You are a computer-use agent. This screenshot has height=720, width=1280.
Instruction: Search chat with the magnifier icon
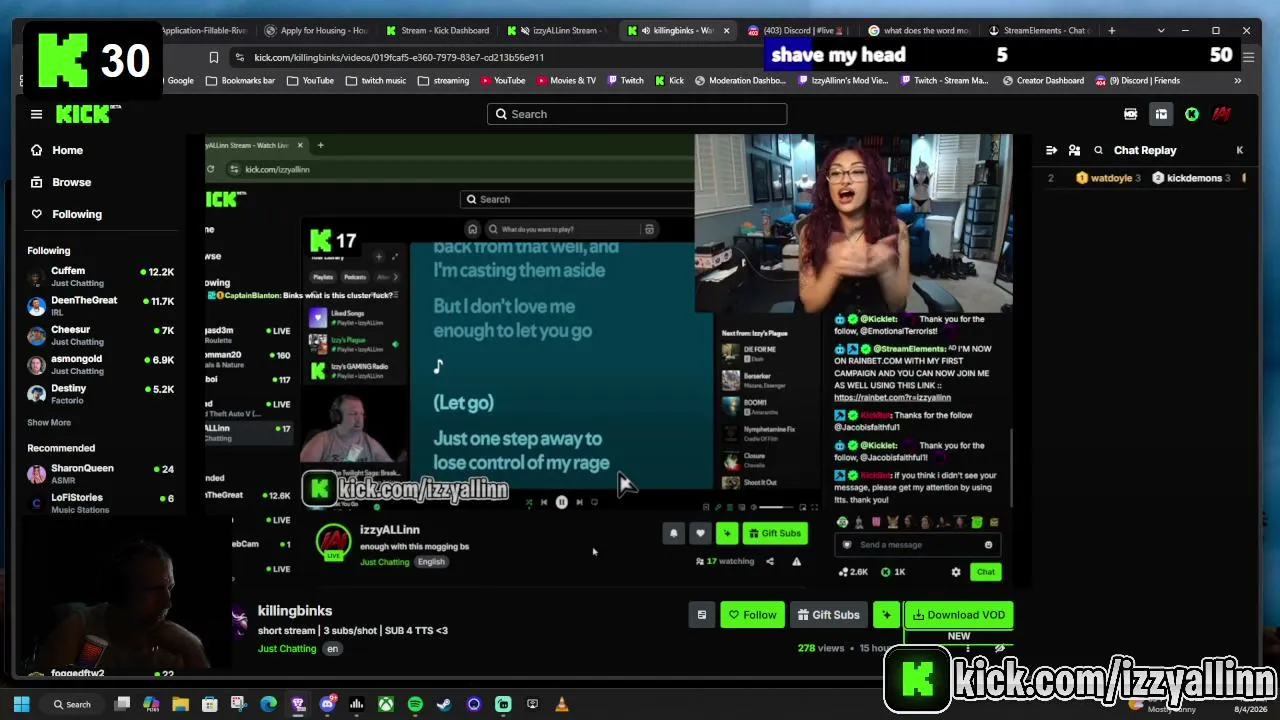(x=1098, y=150)
